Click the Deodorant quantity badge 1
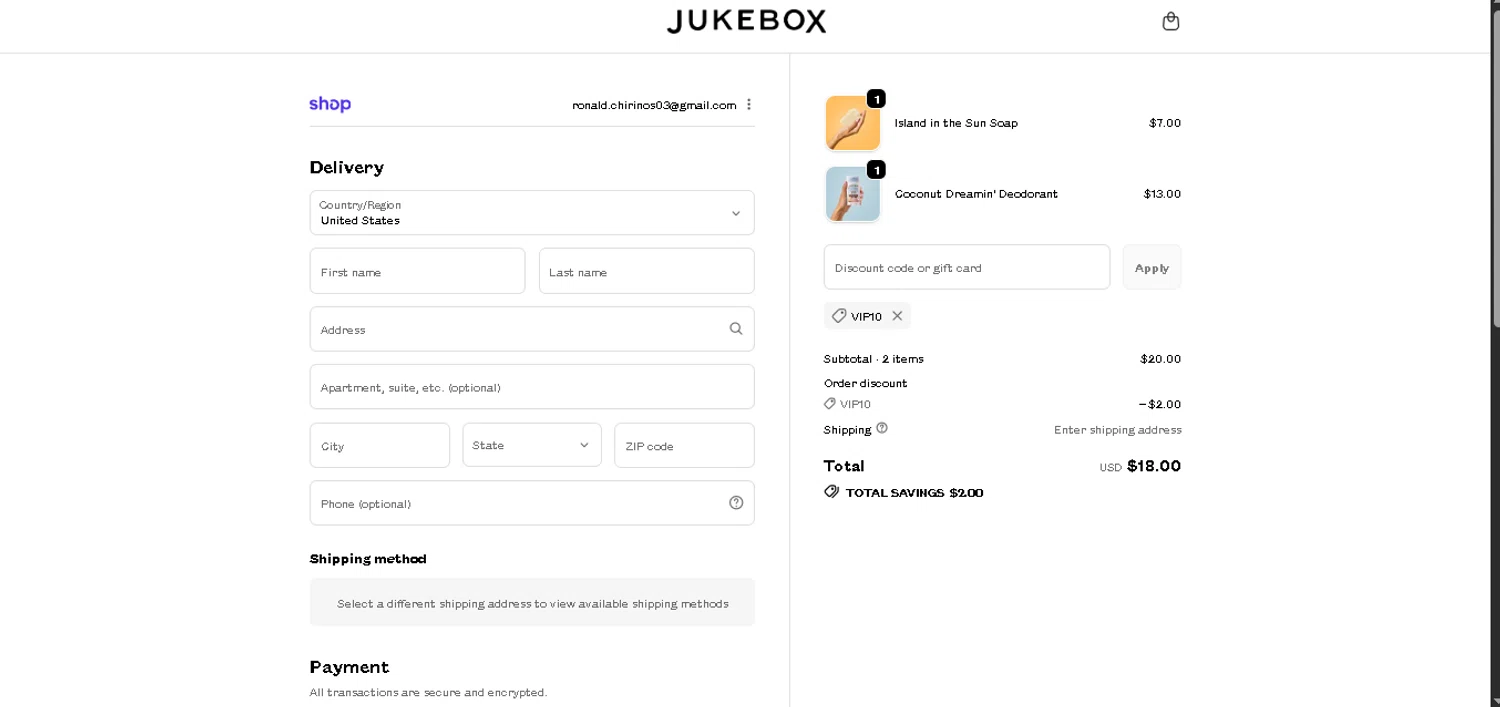 click(x=876, y=170)
